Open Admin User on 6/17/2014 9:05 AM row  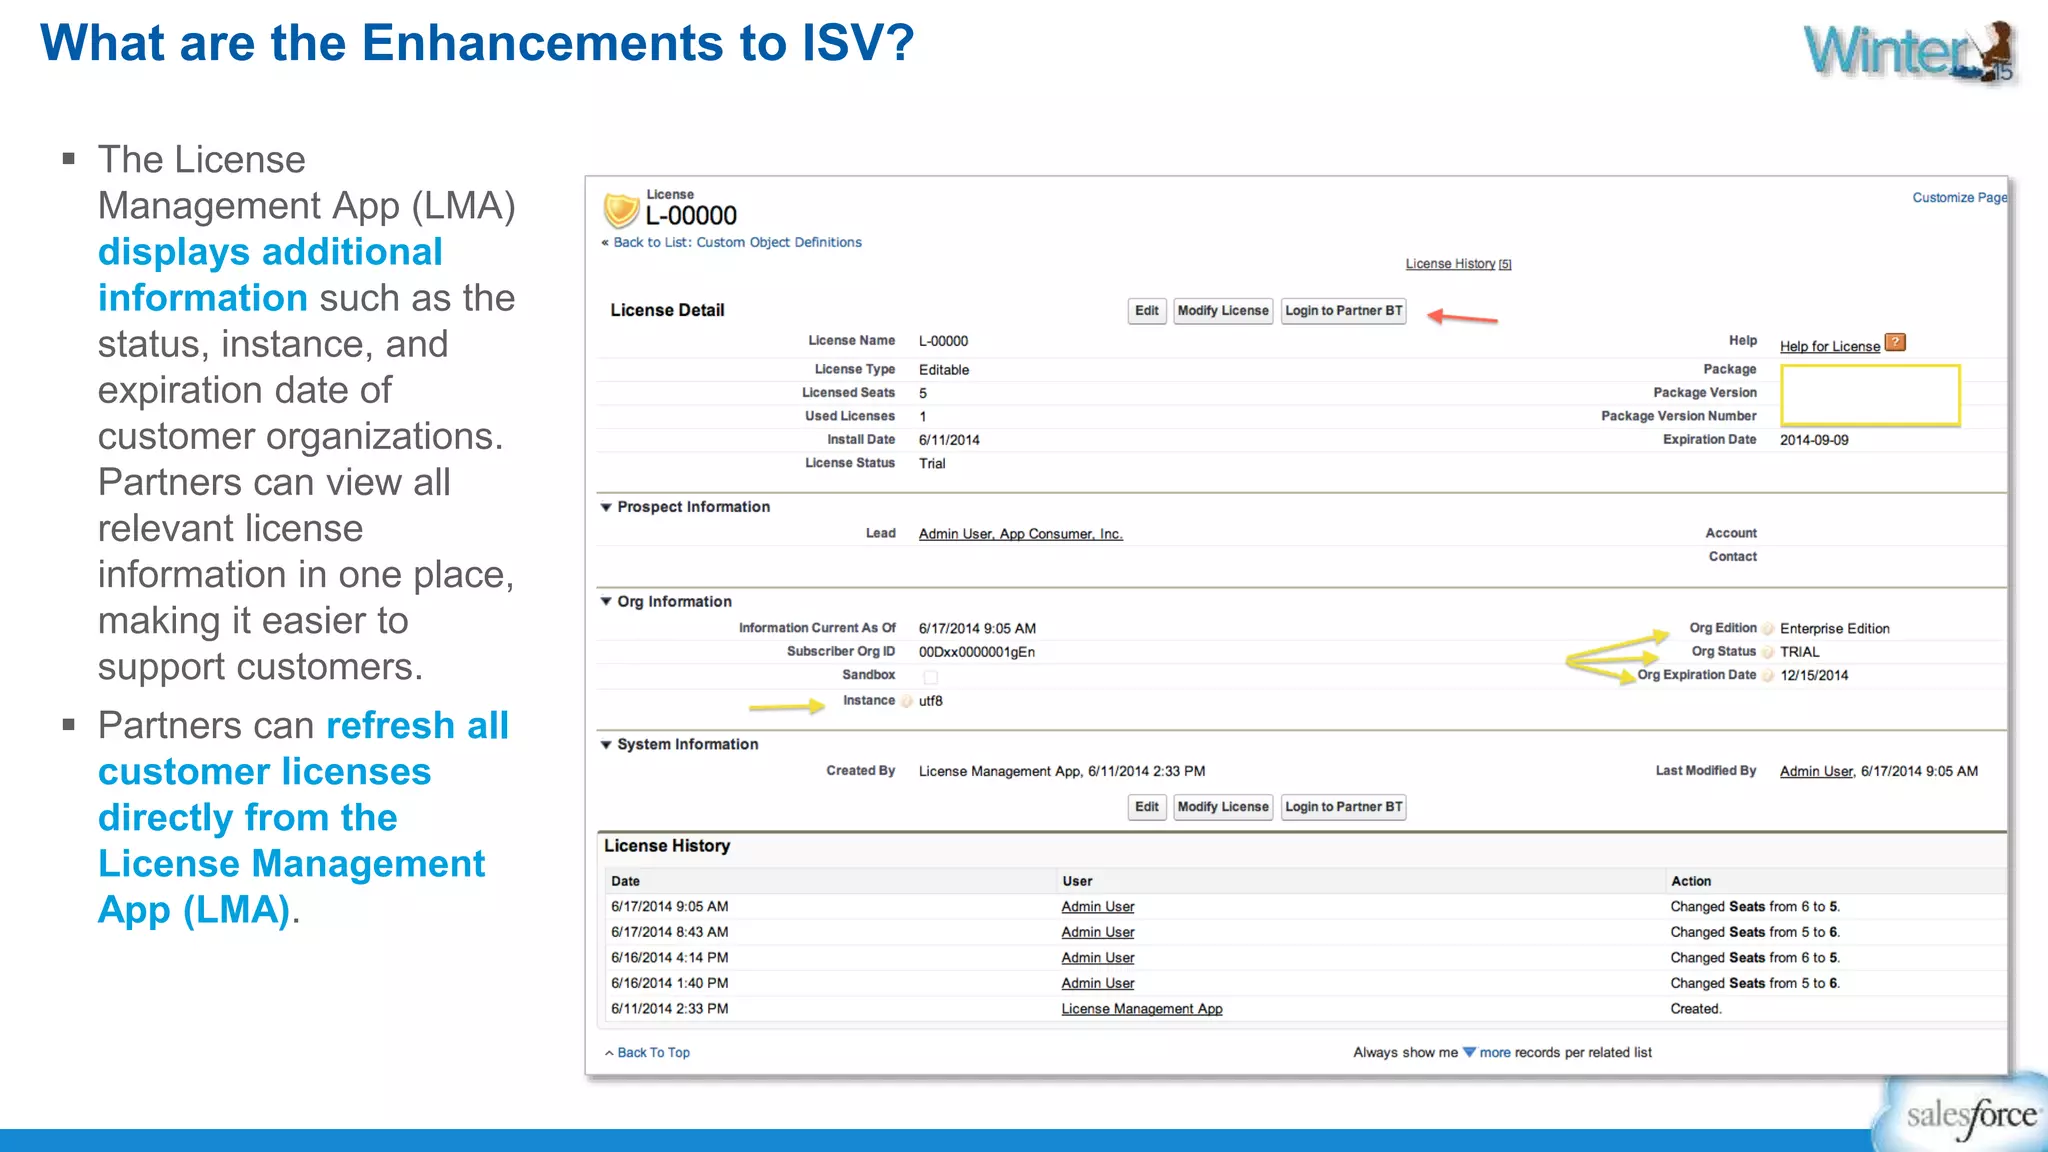coord(1098,907)
